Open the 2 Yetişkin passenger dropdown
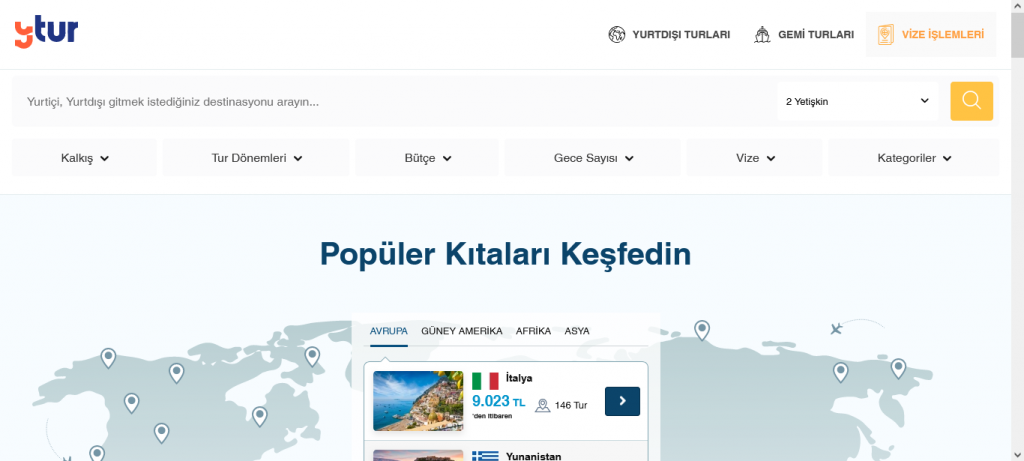Viewport: 1024px width, 461px height. 857,101
